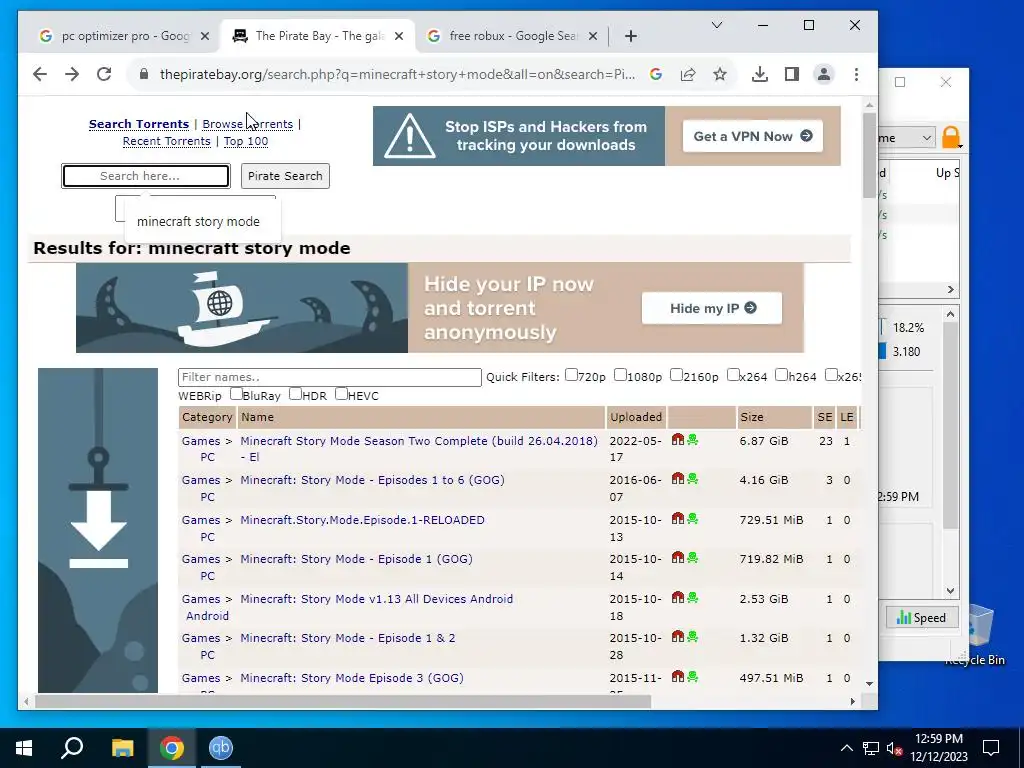The width and height of the screenshot is (1024, 768).
Task: Focus the 'Filter names..' field
Action: pyautogui.click(x=330, y=377)
